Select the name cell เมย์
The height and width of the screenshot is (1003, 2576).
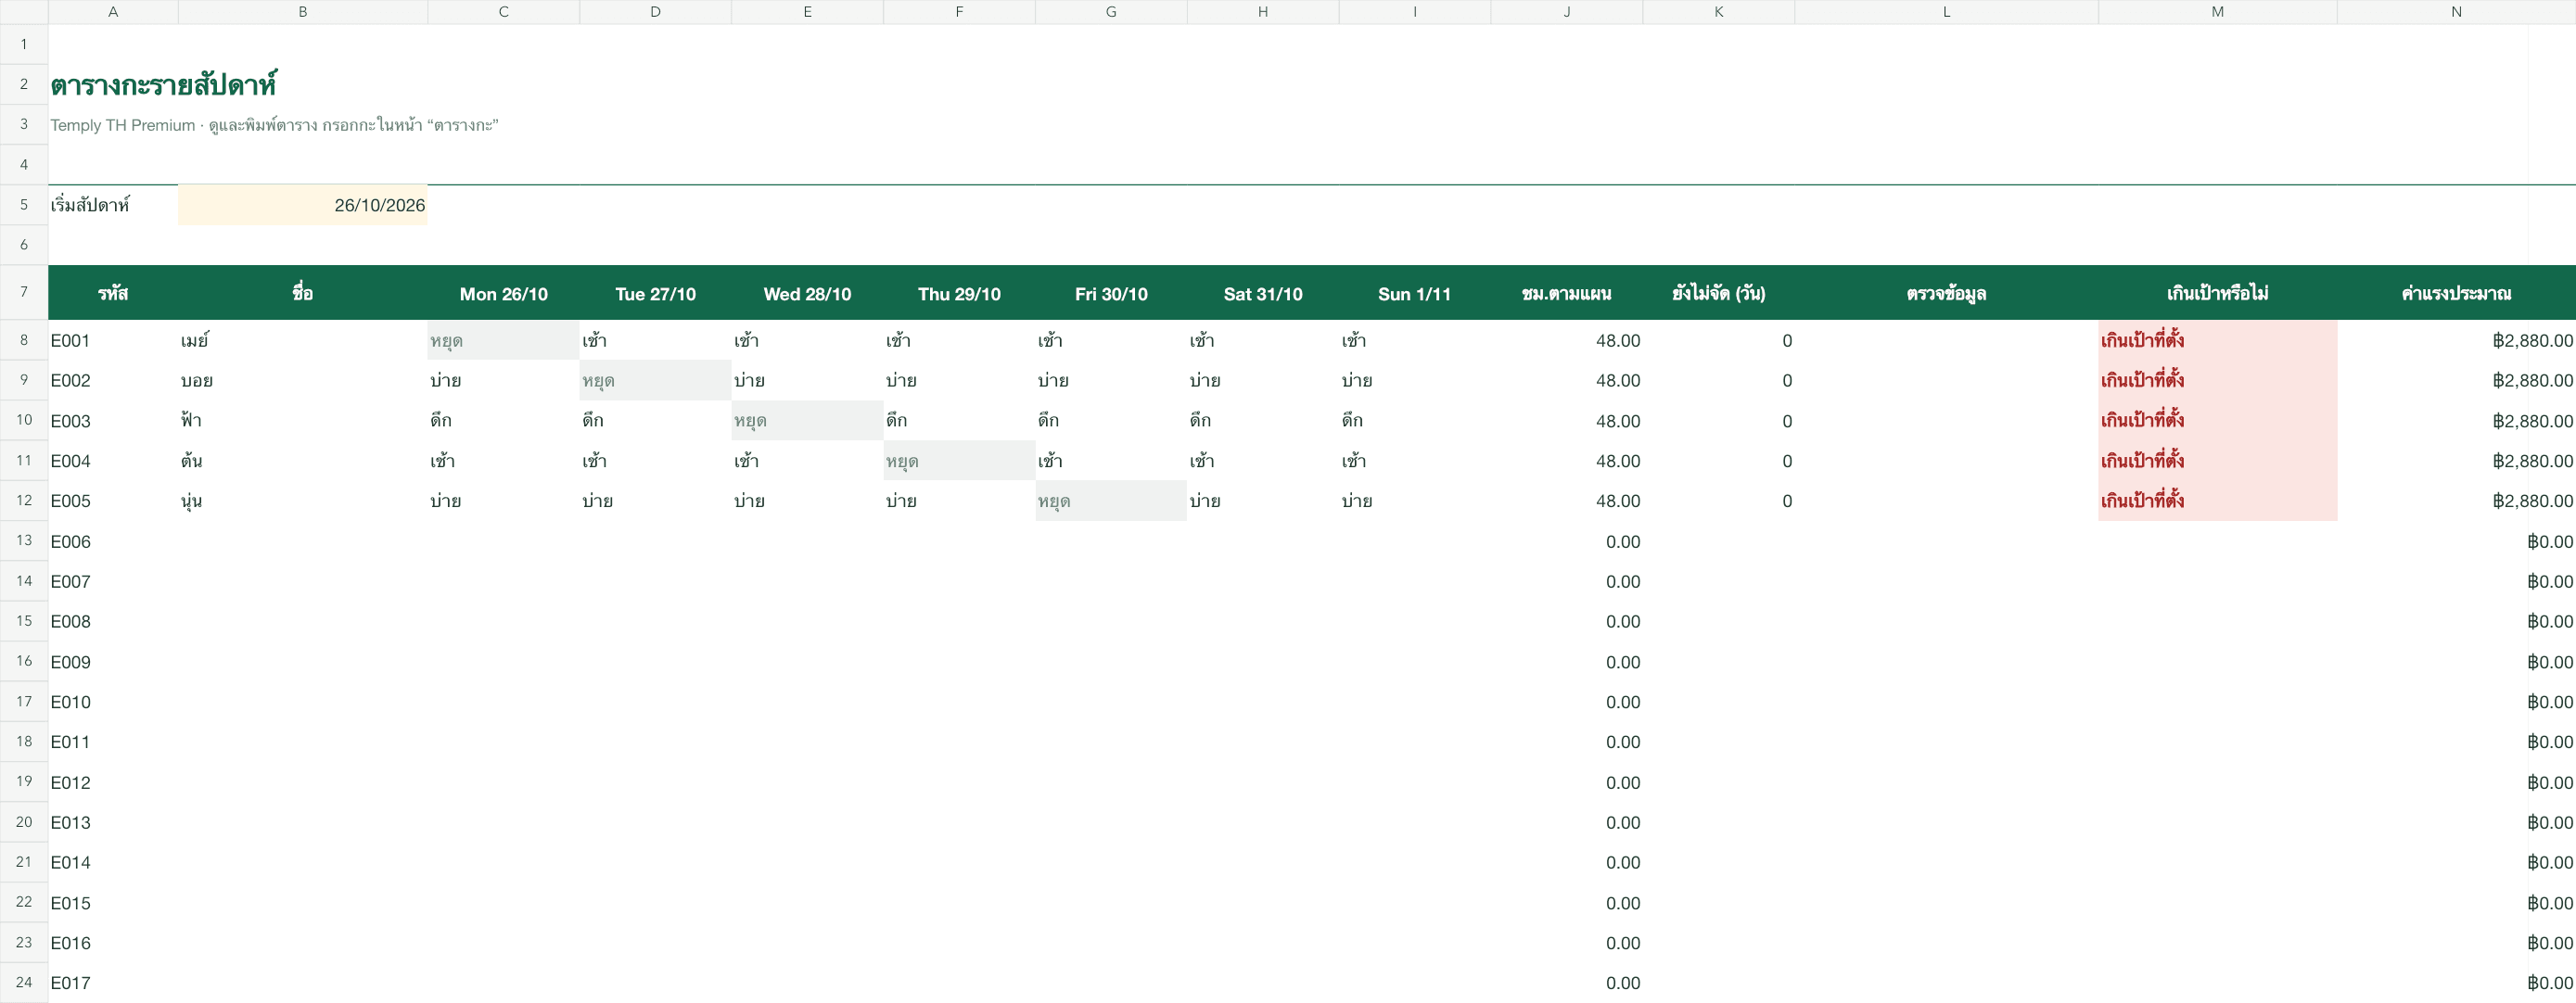(x=302, y=340)
